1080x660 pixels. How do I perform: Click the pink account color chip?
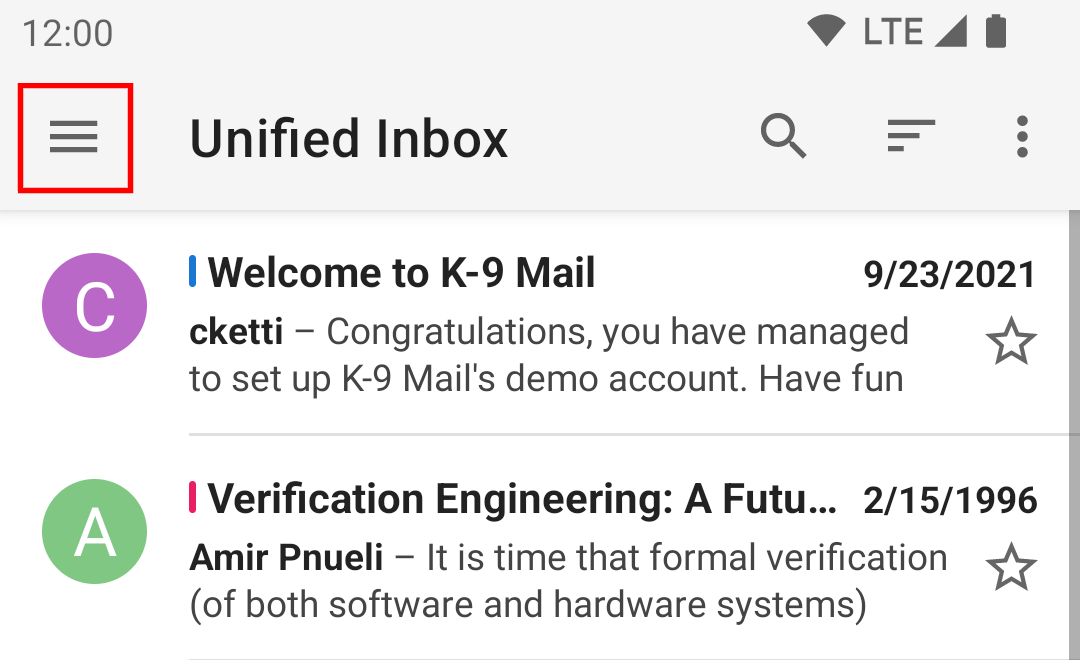193,497
